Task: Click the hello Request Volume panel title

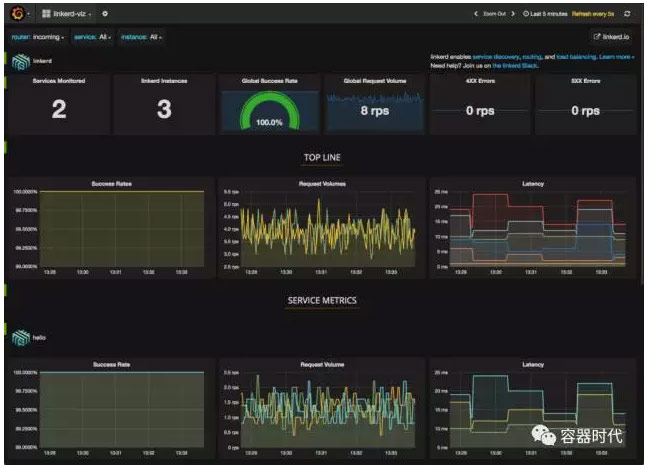Action: [x=322, y=365]
